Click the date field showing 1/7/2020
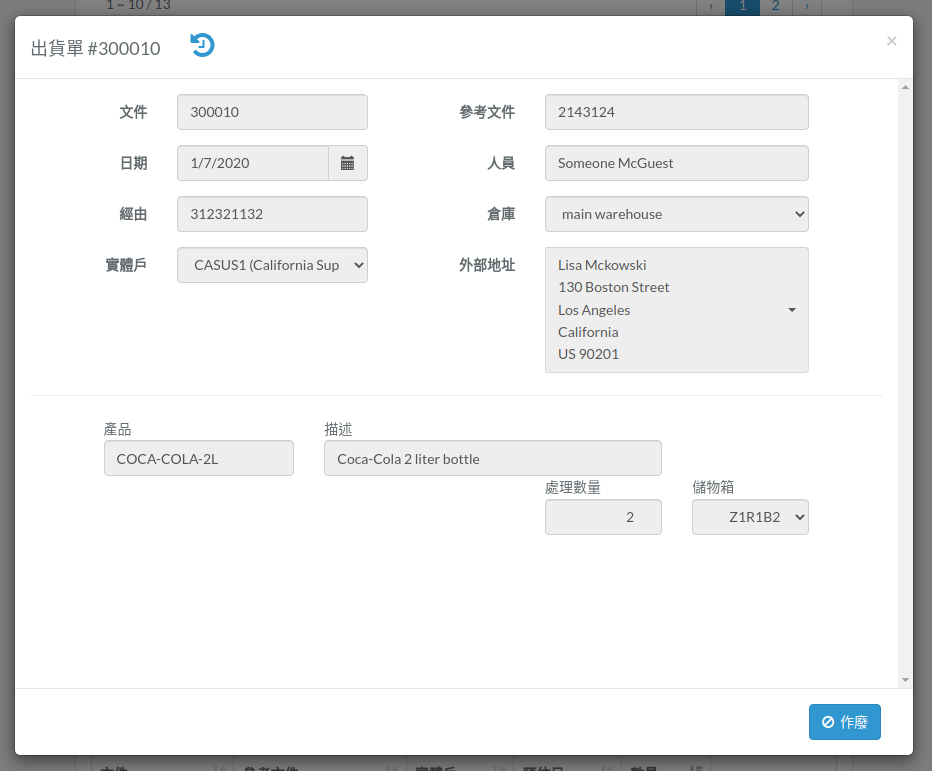The image size is (932, 771). (253, 163)
